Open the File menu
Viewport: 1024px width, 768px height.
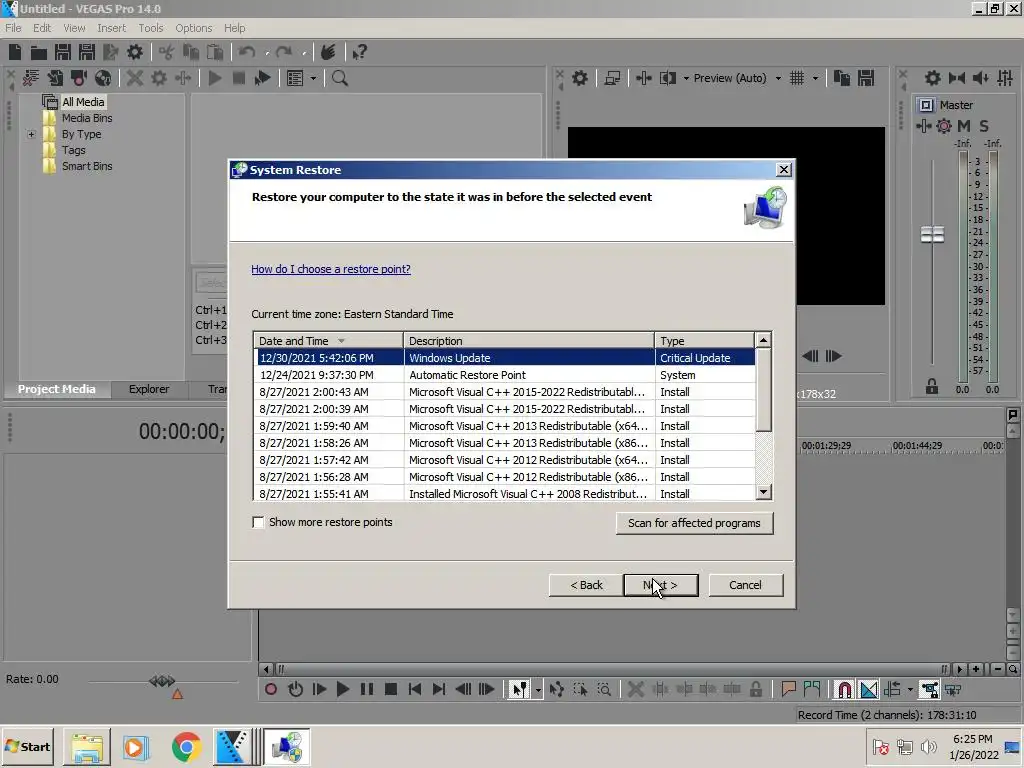[x=13, y=28]
